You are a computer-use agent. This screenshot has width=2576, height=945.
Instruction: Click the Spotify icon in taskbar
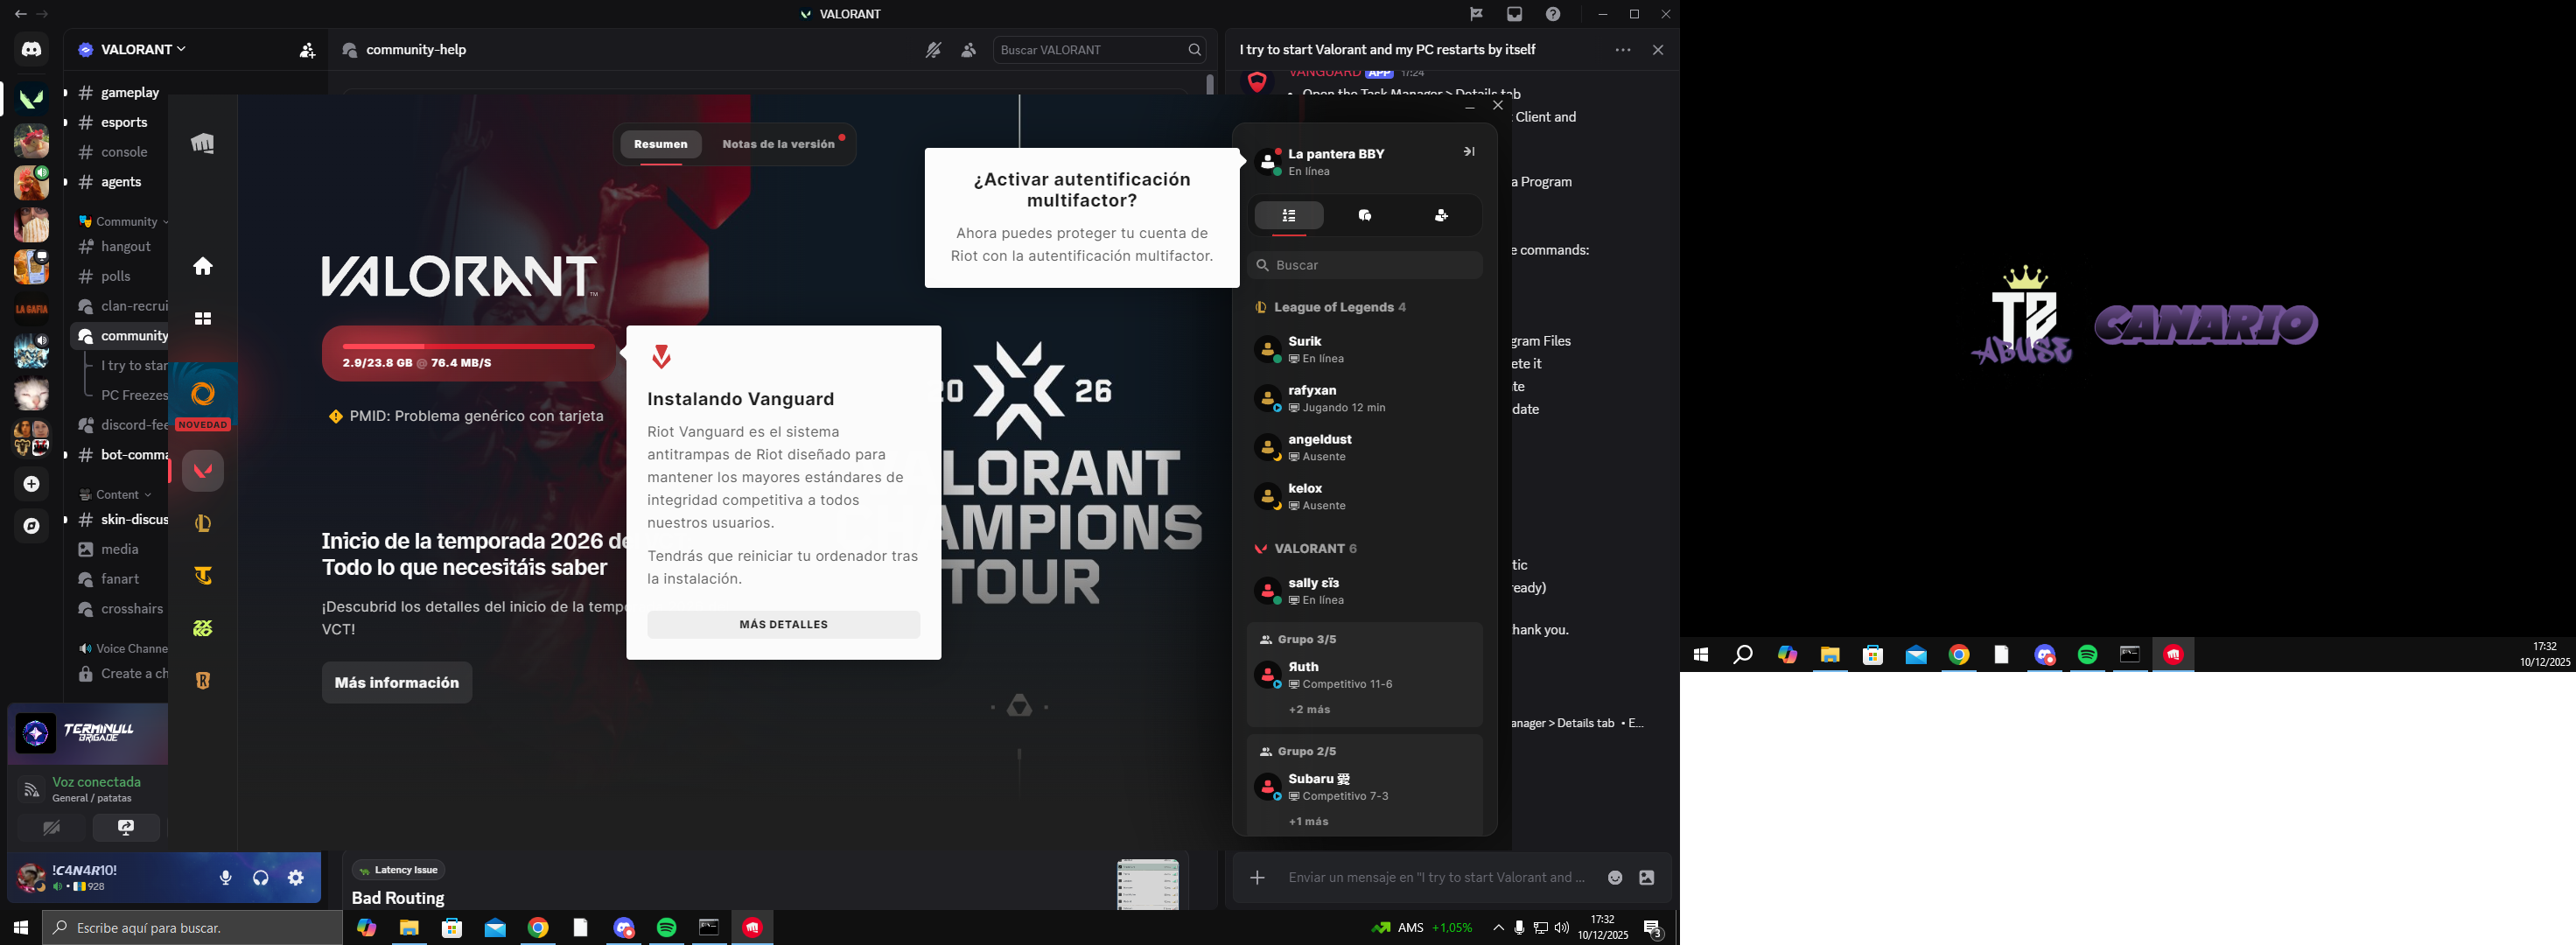point(667,928)
